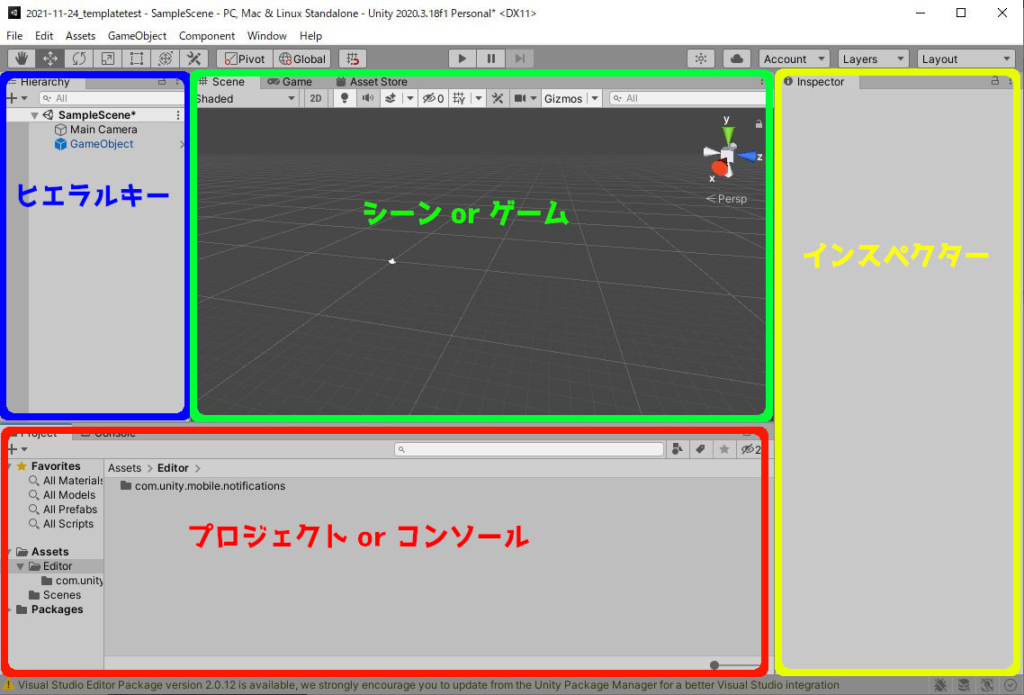Open the Account dropdown
Screen dimensions: 1024x695
794,59
